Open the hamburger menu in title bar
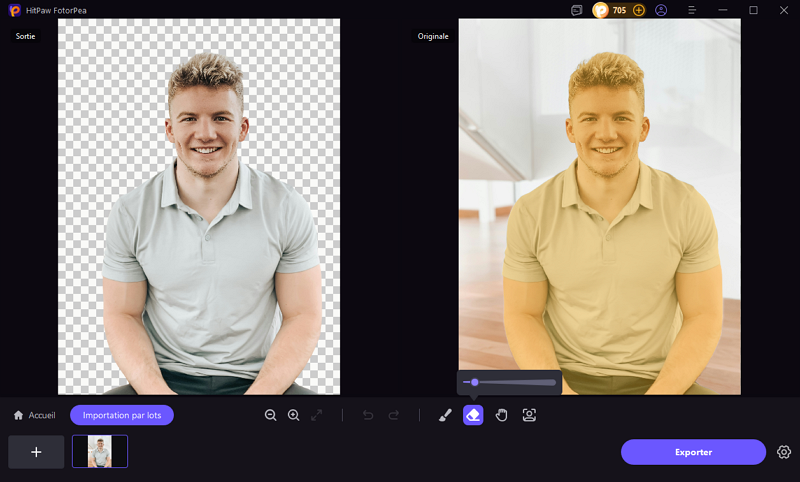Image resolution: width=800 pixels, height=482 pixels. coord(693,10)
